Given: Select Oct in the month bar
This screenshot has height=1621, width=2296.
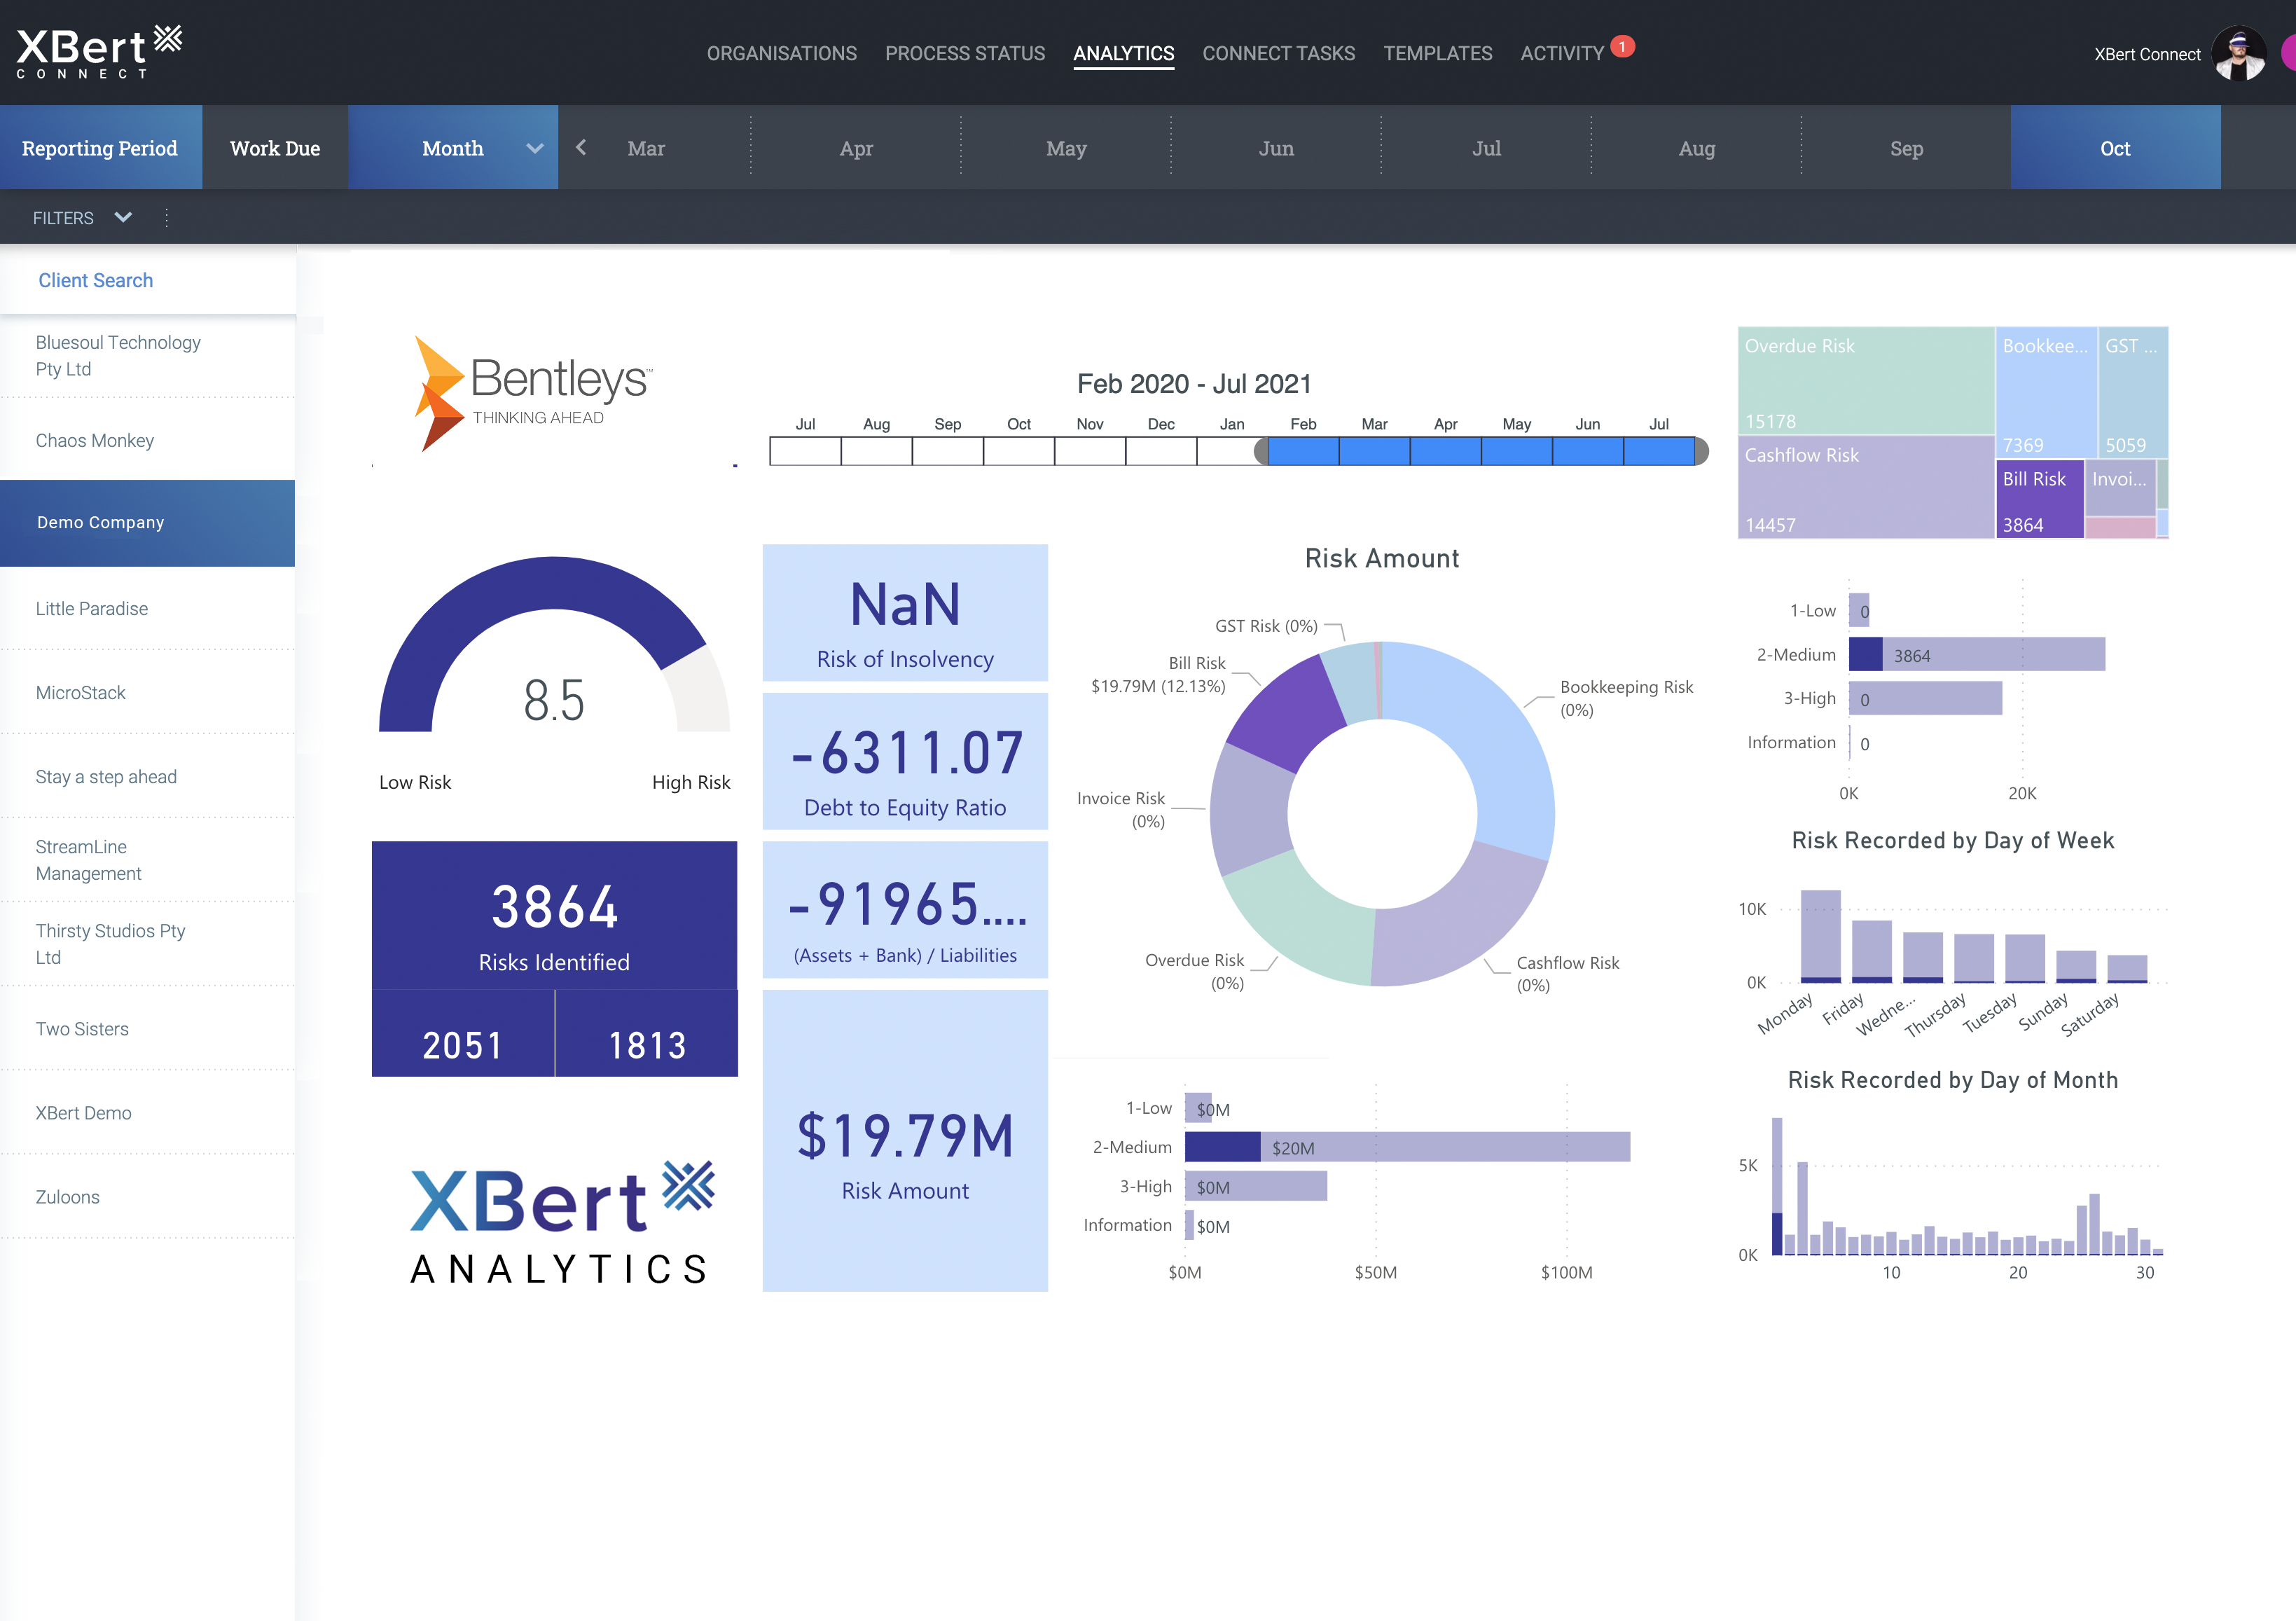Looking at the screenshot, I should tap(2114, 149).
